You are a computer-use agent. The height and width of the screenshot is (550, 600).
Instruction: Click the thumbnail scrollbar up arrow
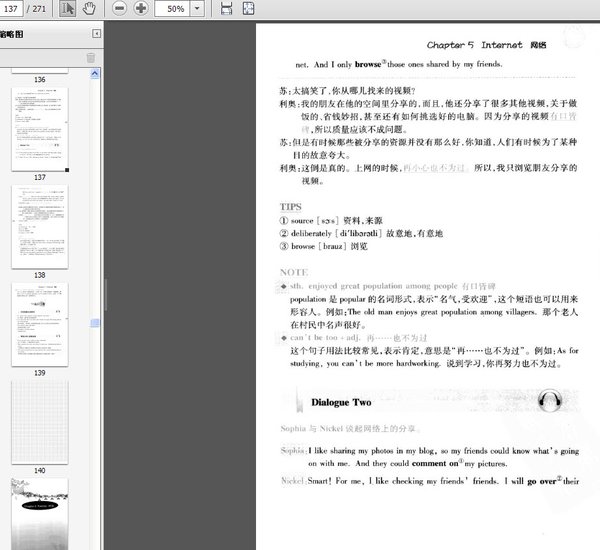95,73
